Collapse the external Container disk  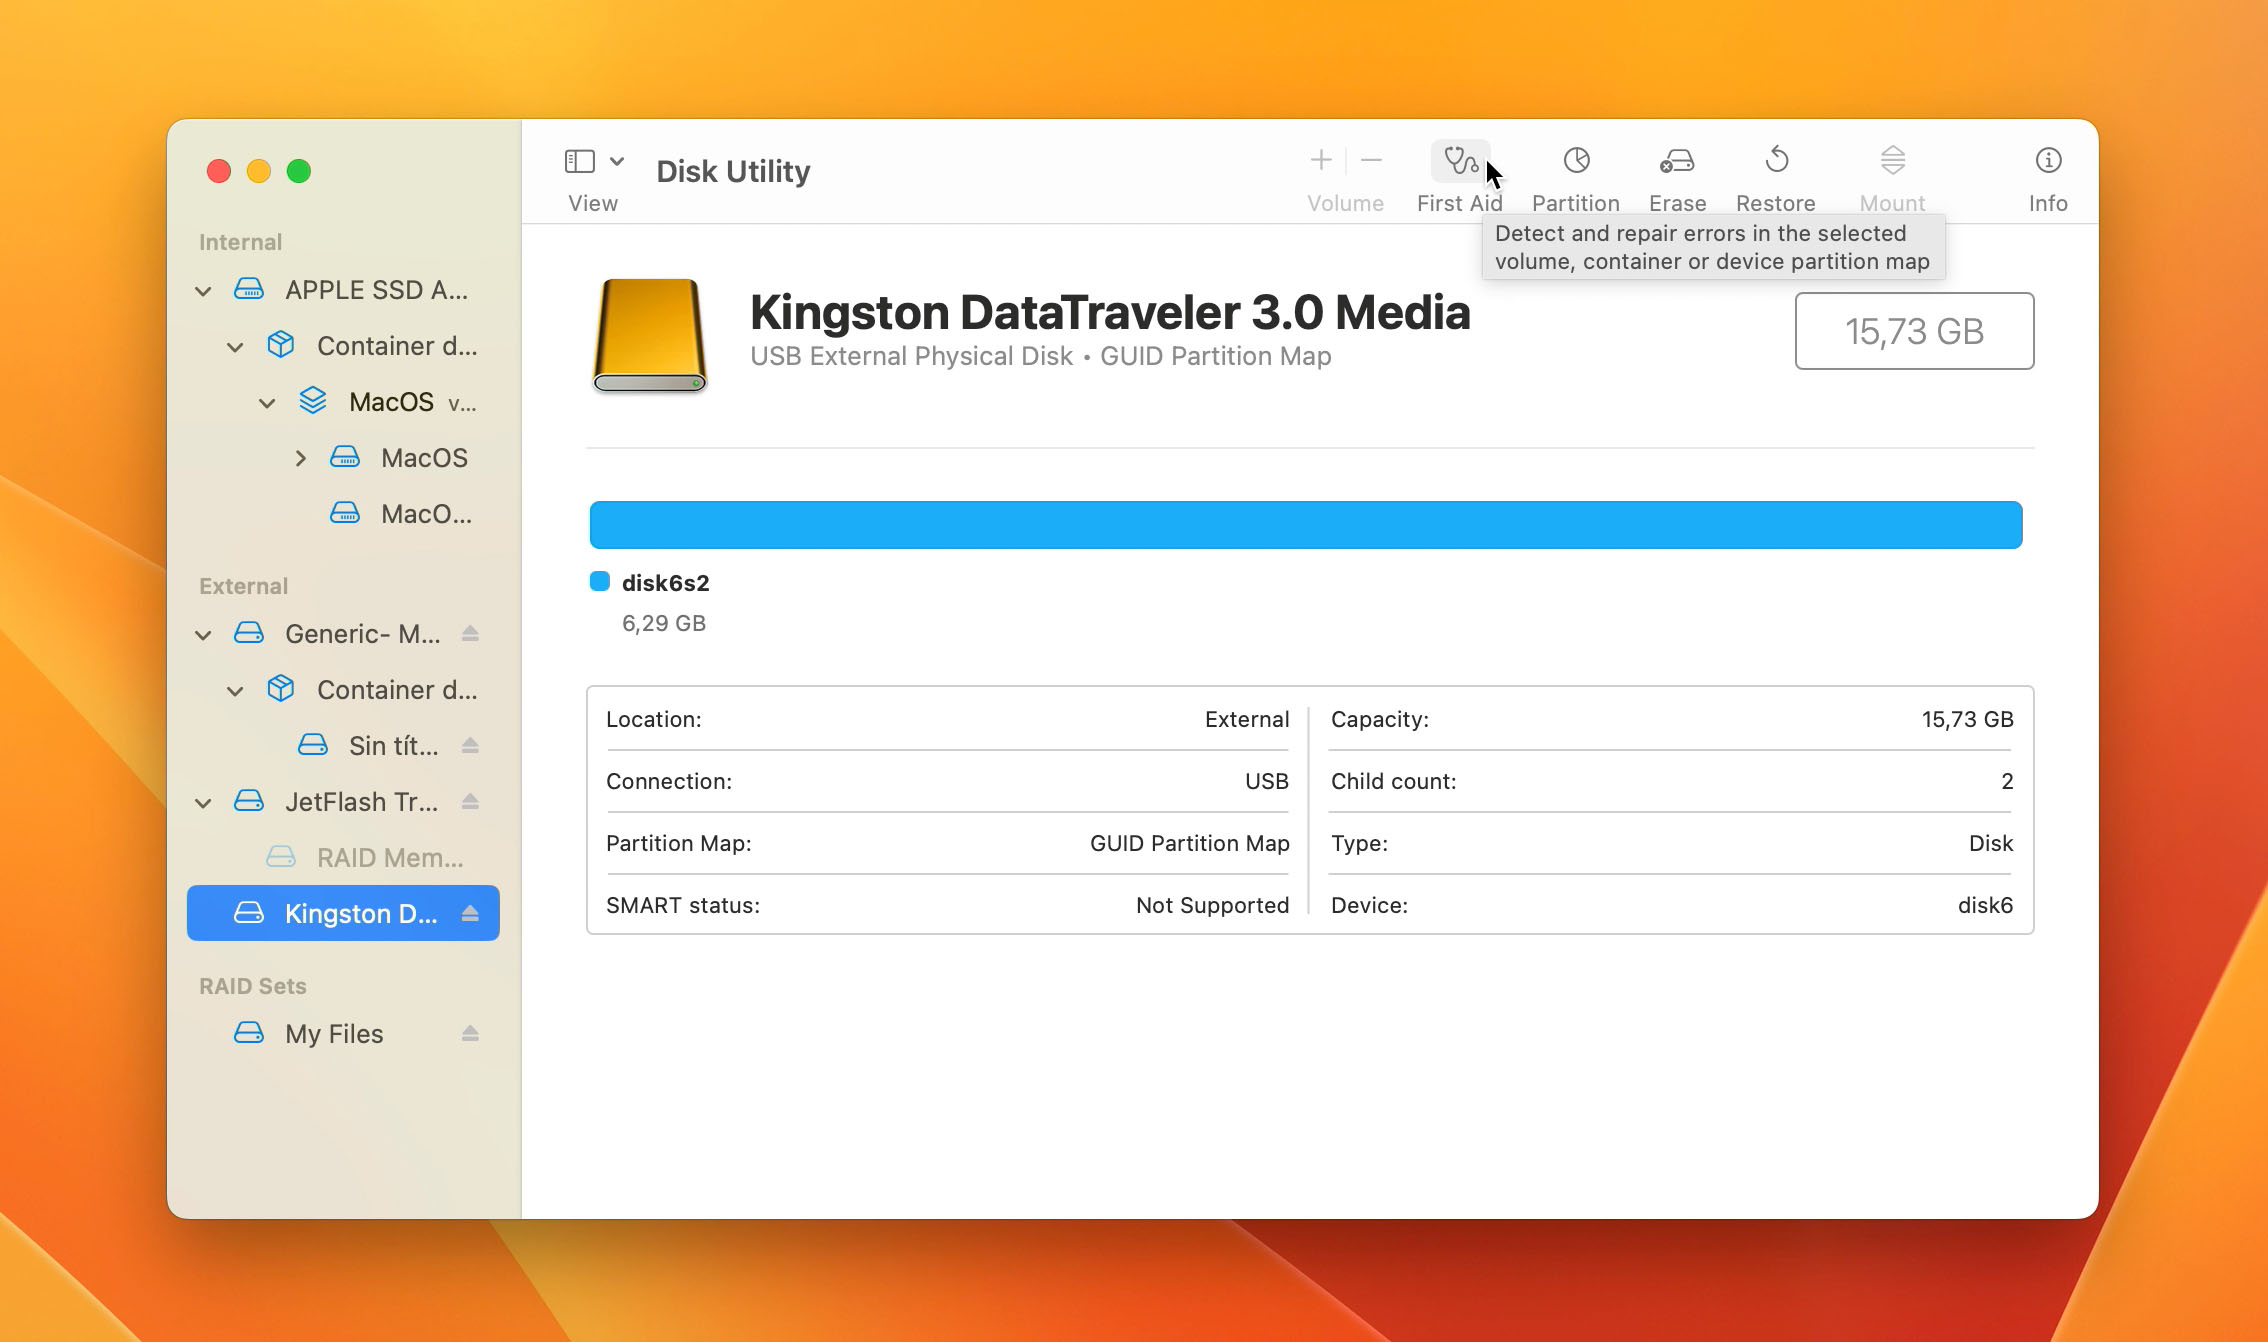click(235, 691)
